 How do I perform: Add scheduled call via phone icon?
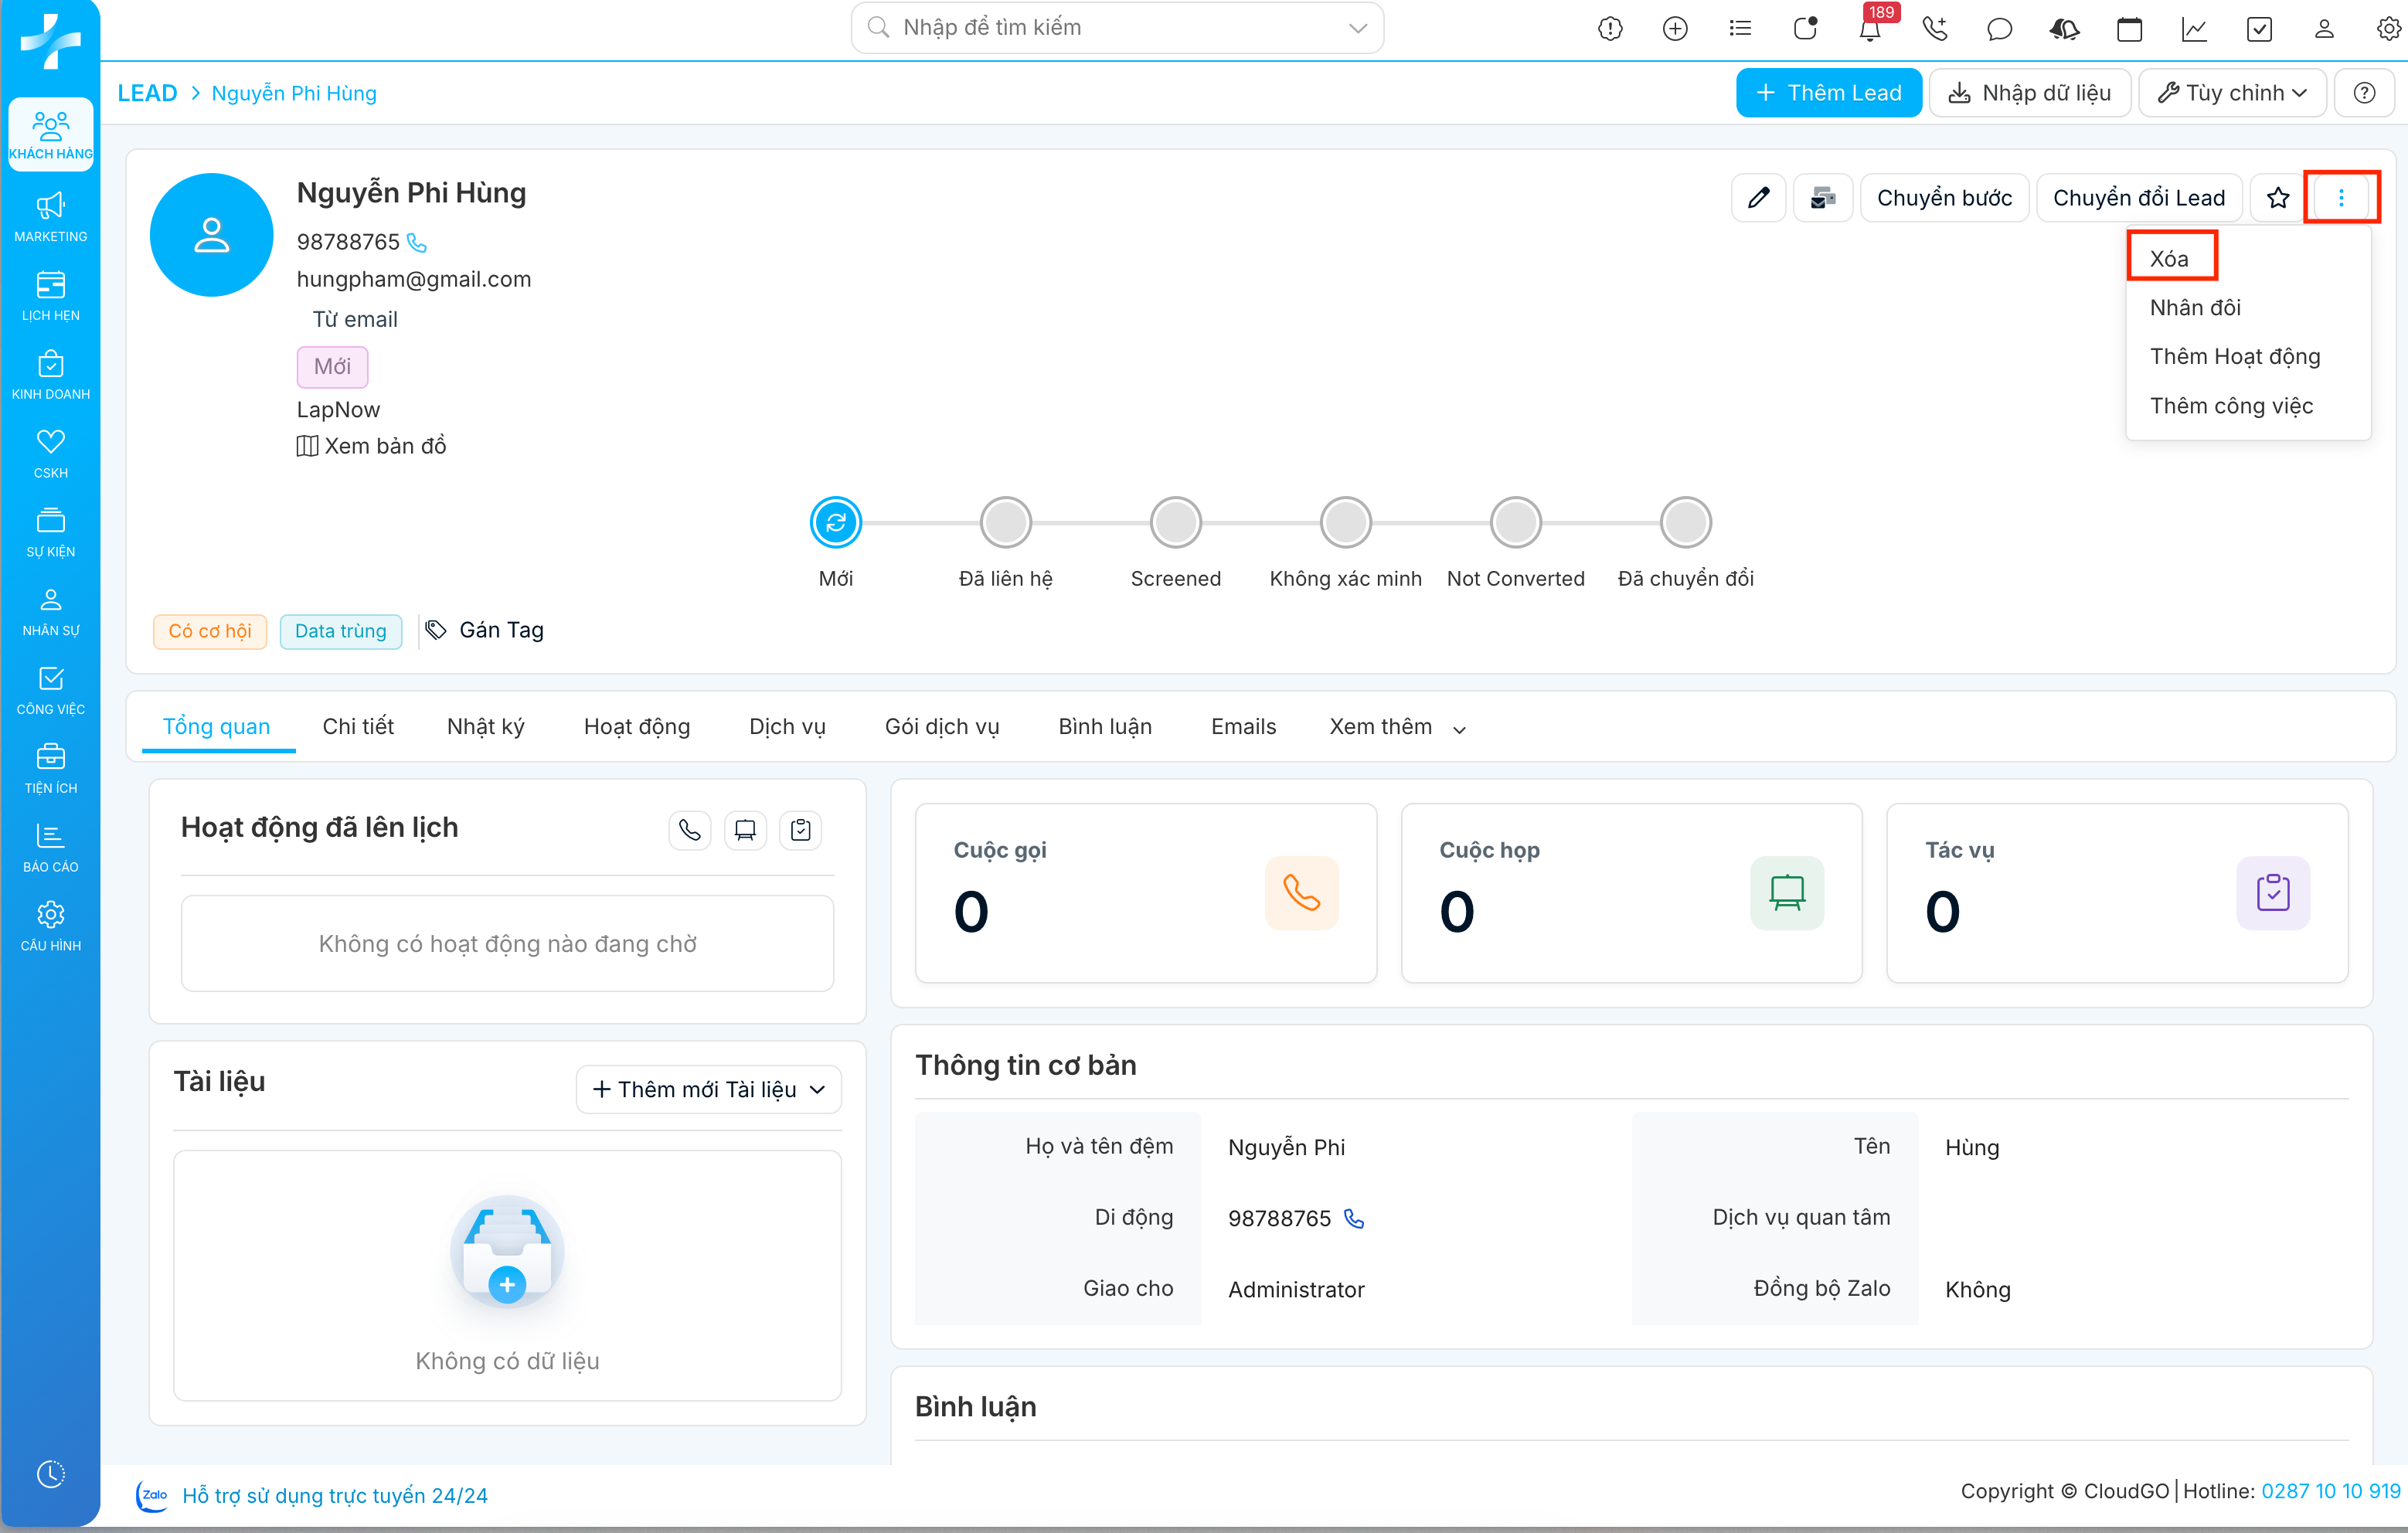click(689, 830)
